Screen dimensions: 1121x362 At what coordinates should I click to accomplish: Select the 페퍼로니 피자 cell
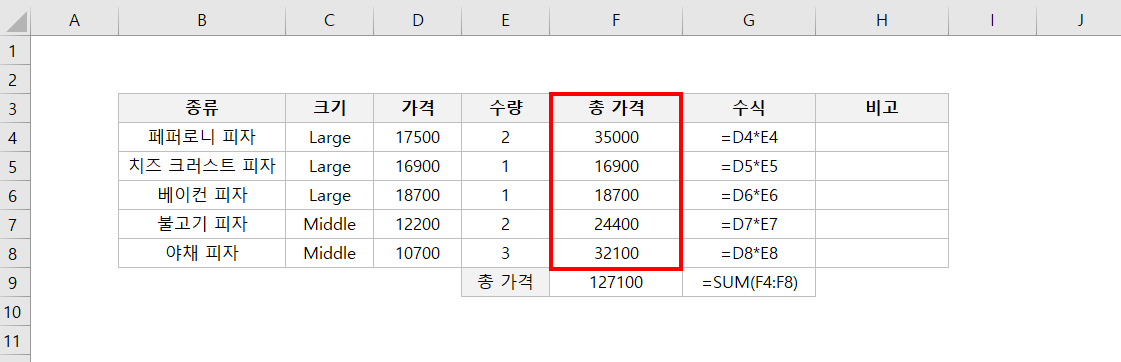pyautogui.click(x=202, y=137)
